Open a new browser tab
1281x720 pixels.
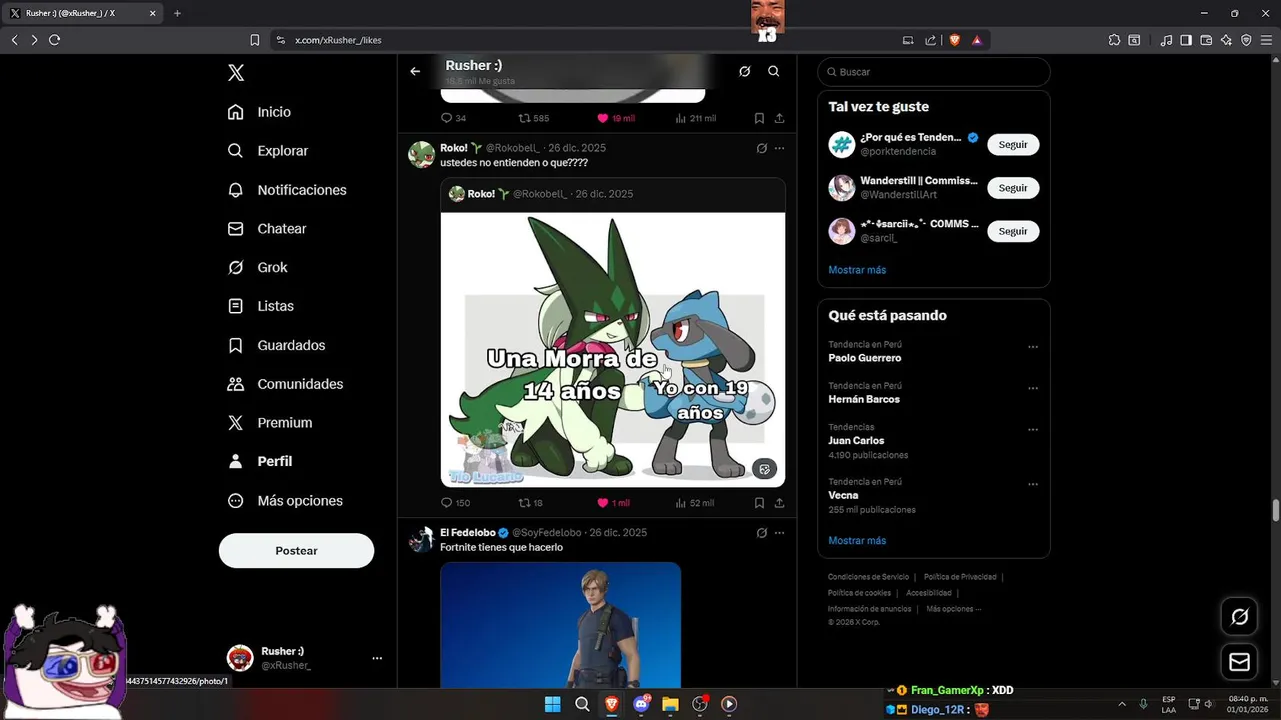pos(177,13)
